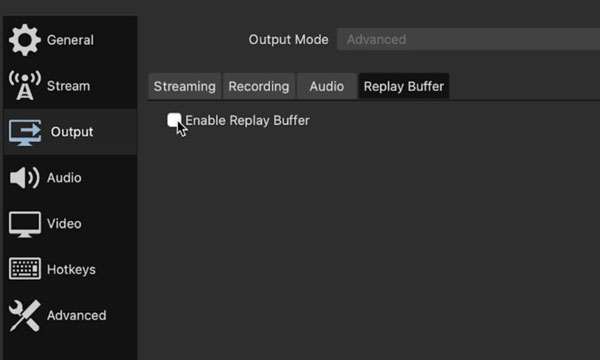Open Audio settings via the speaker icon
The height and width of the screenshot is (360, 600).
point(24,178)
